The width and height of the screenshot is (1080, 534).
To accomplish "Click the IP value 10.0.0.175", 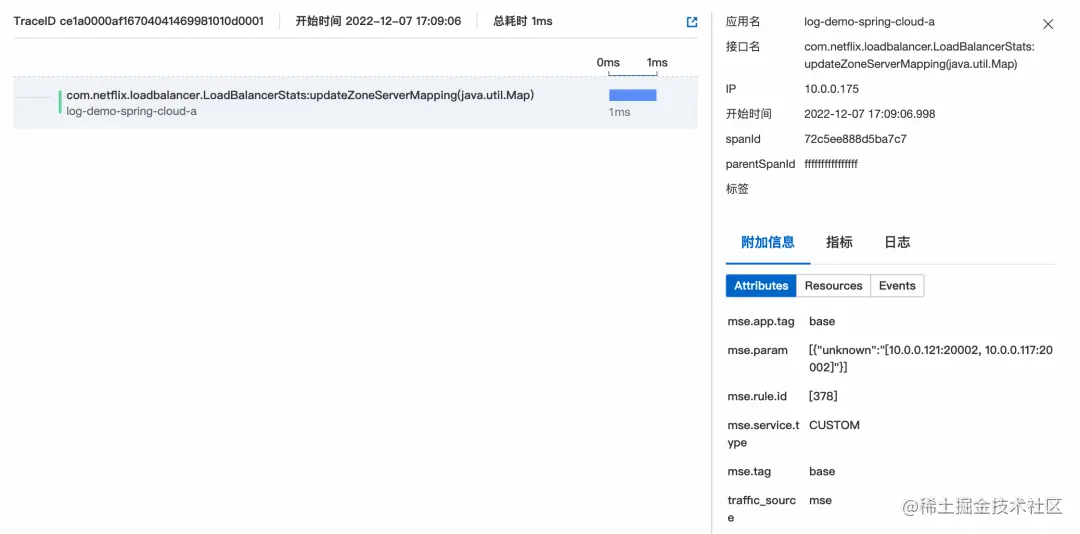I will point(833,89).
